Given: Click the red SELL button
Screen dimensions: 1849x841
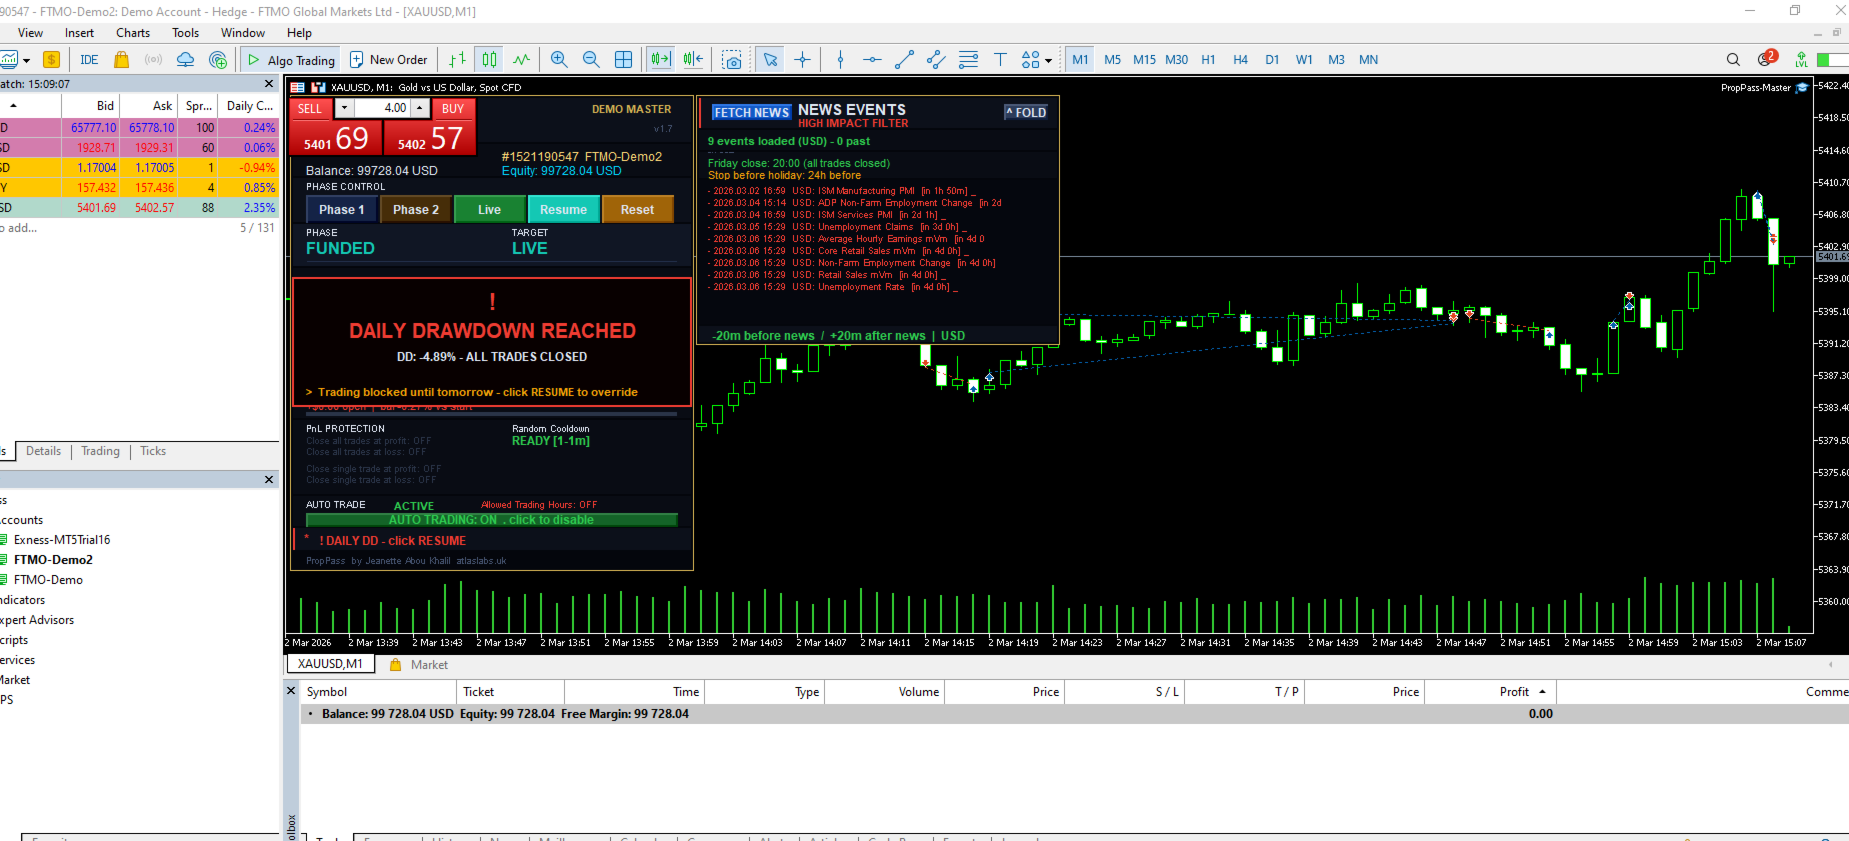Looking at the screenshot, I should click(311, 108).
